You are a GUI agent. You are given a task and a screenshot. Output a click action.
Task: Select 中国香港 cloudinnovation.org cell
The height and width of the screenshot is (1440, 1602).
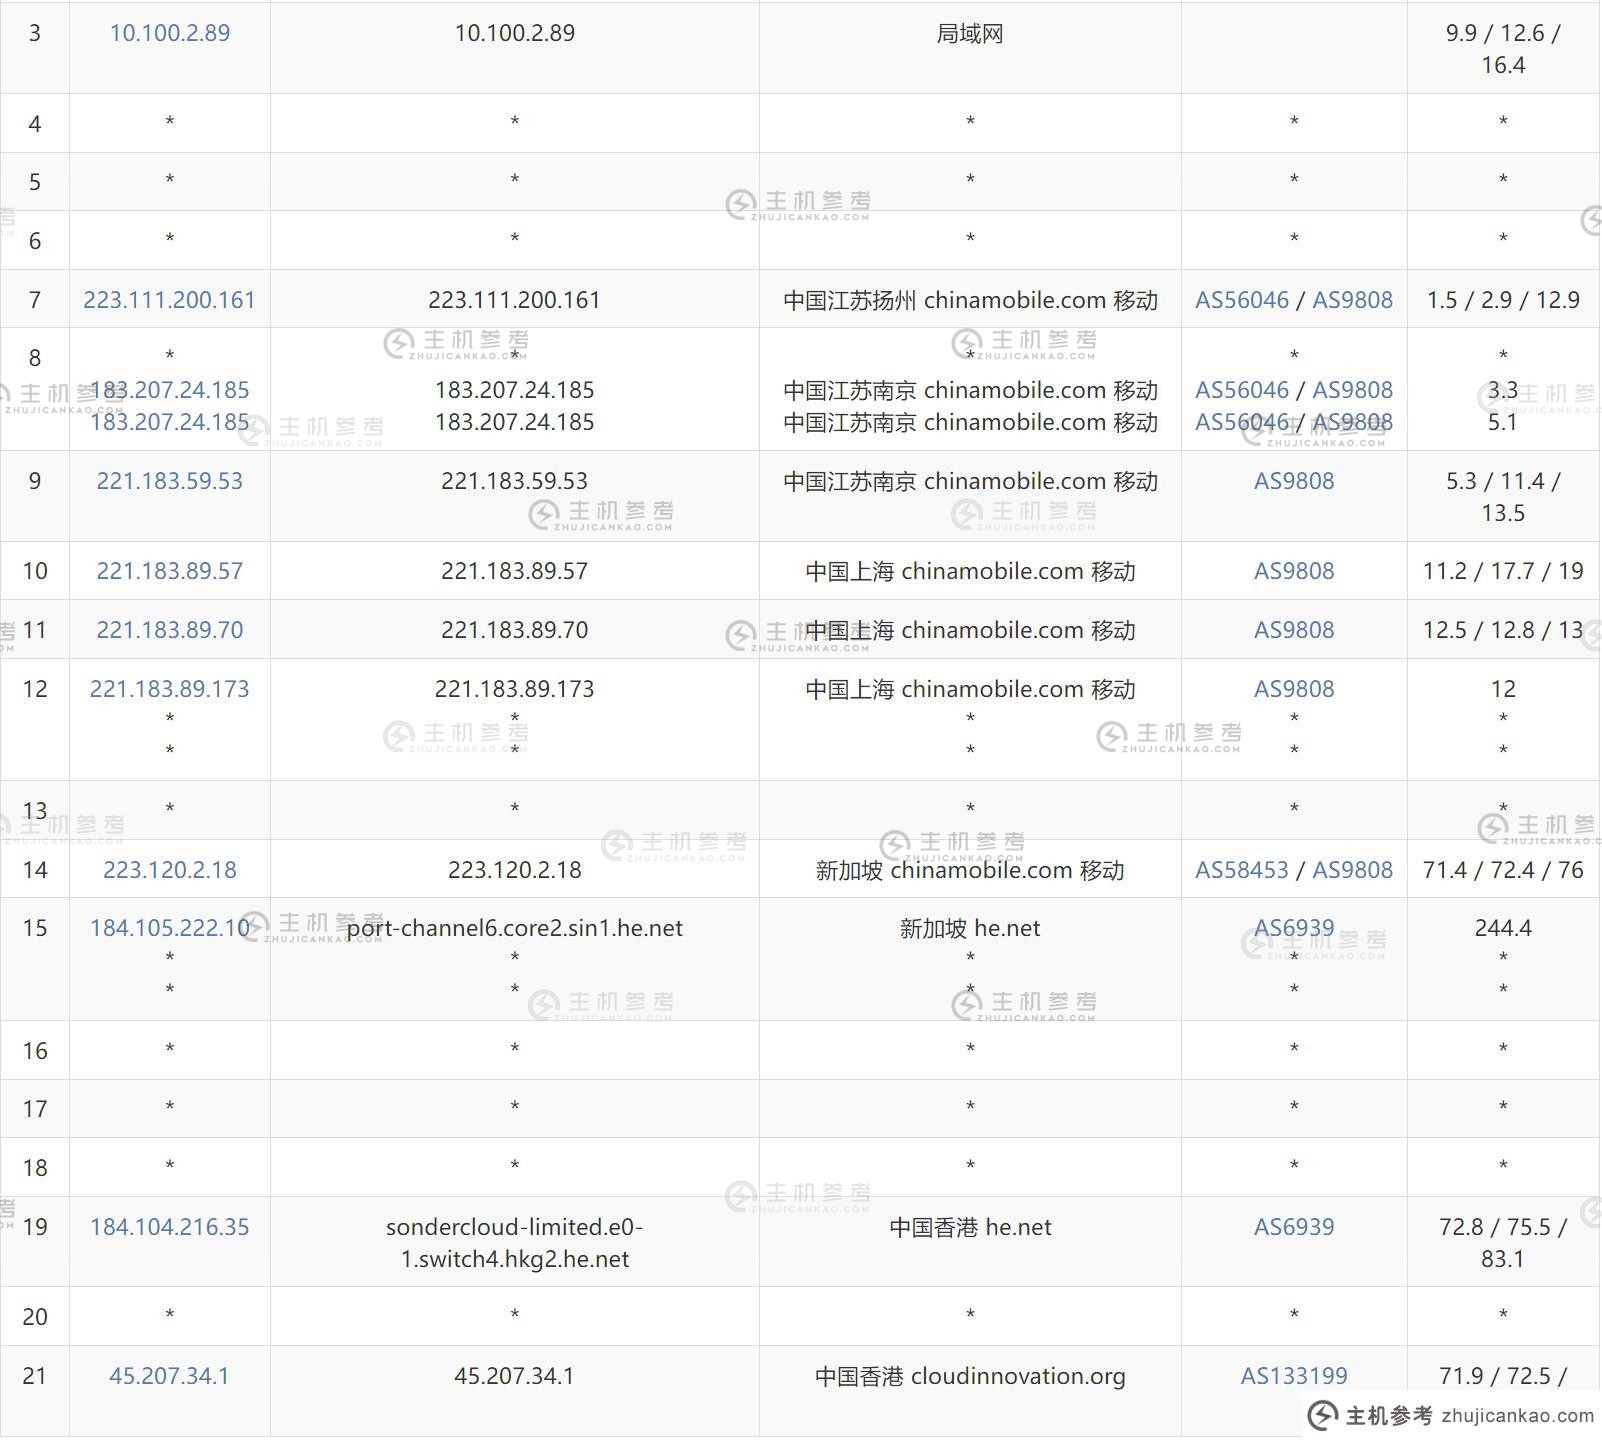(970, 1376)
